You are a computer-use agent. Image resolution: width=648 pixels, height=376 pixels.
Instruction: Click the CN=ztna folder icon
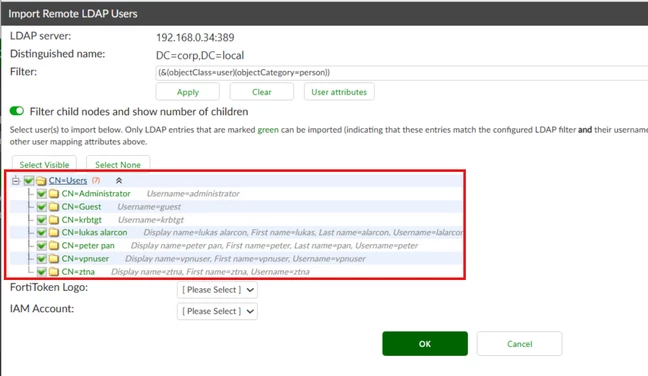coord(54,271)
